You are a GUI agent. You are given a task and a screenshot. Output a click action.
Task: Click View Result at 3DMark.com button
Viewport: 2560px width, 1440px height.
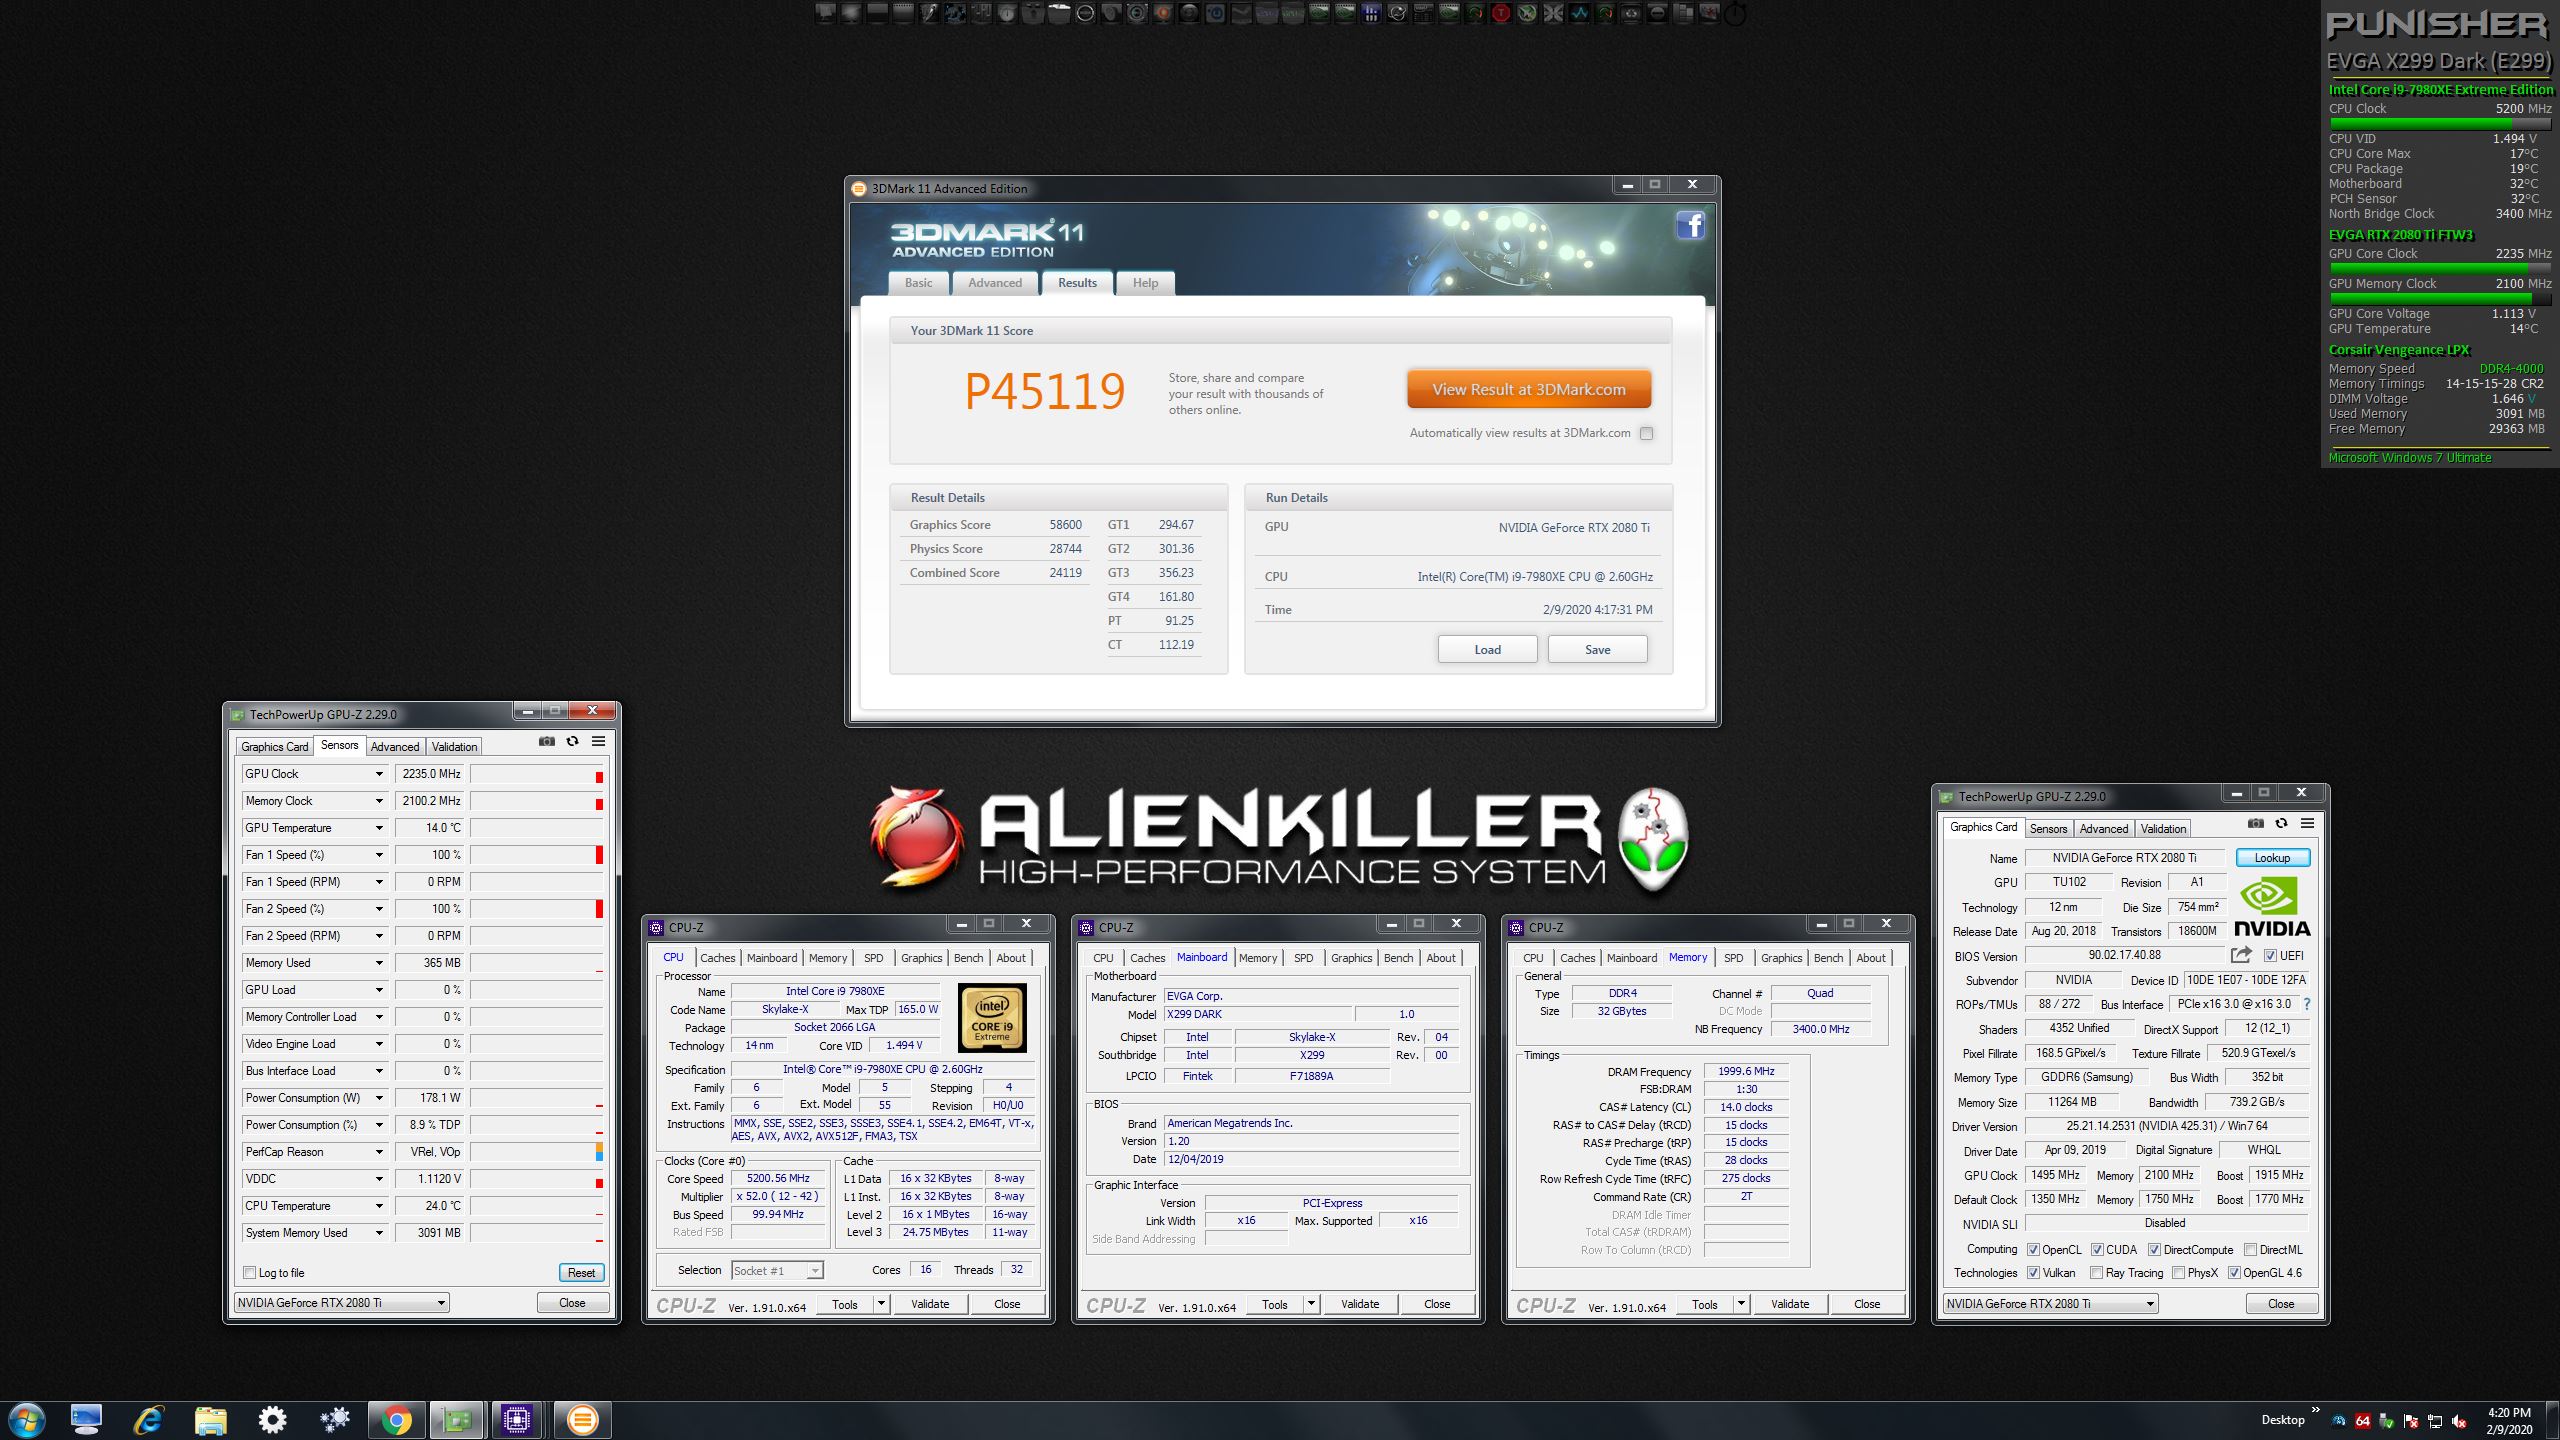[1528, 390]
